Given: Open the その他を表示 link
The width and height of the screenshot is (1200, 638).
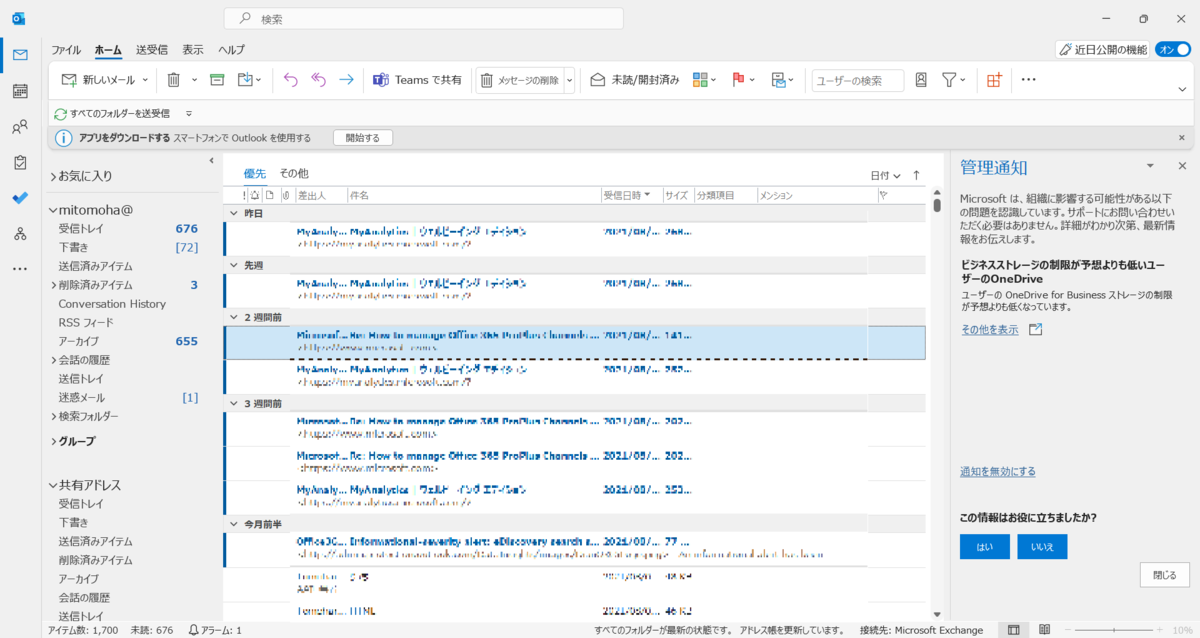Looking at the screenshot, I should 990,329.
